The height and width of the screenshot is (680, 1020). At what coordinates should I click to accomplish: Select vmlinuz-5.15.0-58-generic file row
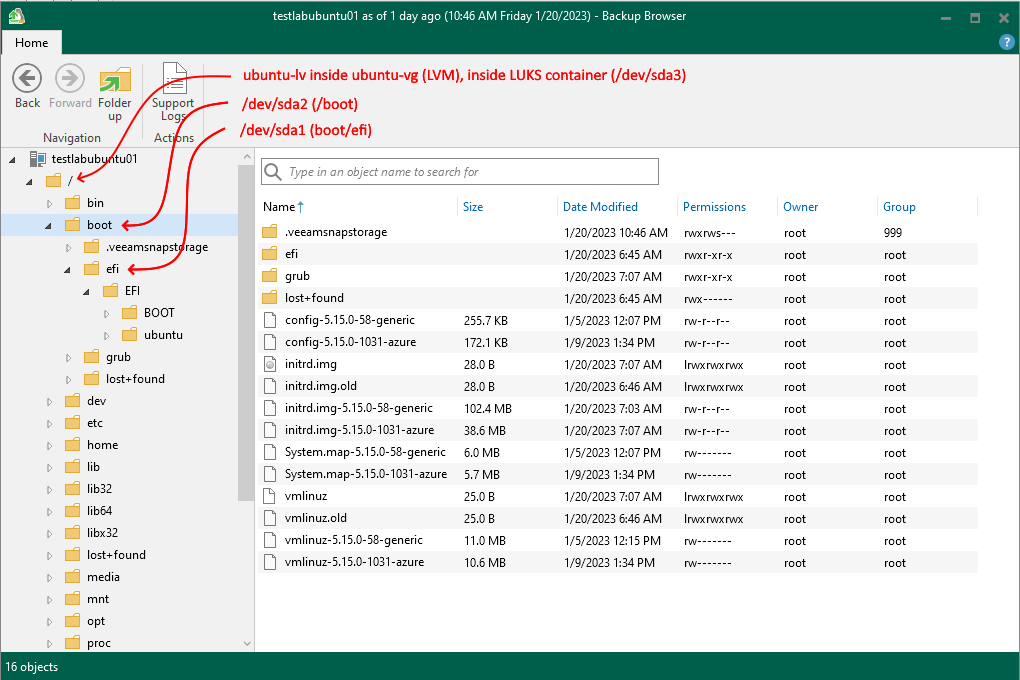tap(618, 541)
